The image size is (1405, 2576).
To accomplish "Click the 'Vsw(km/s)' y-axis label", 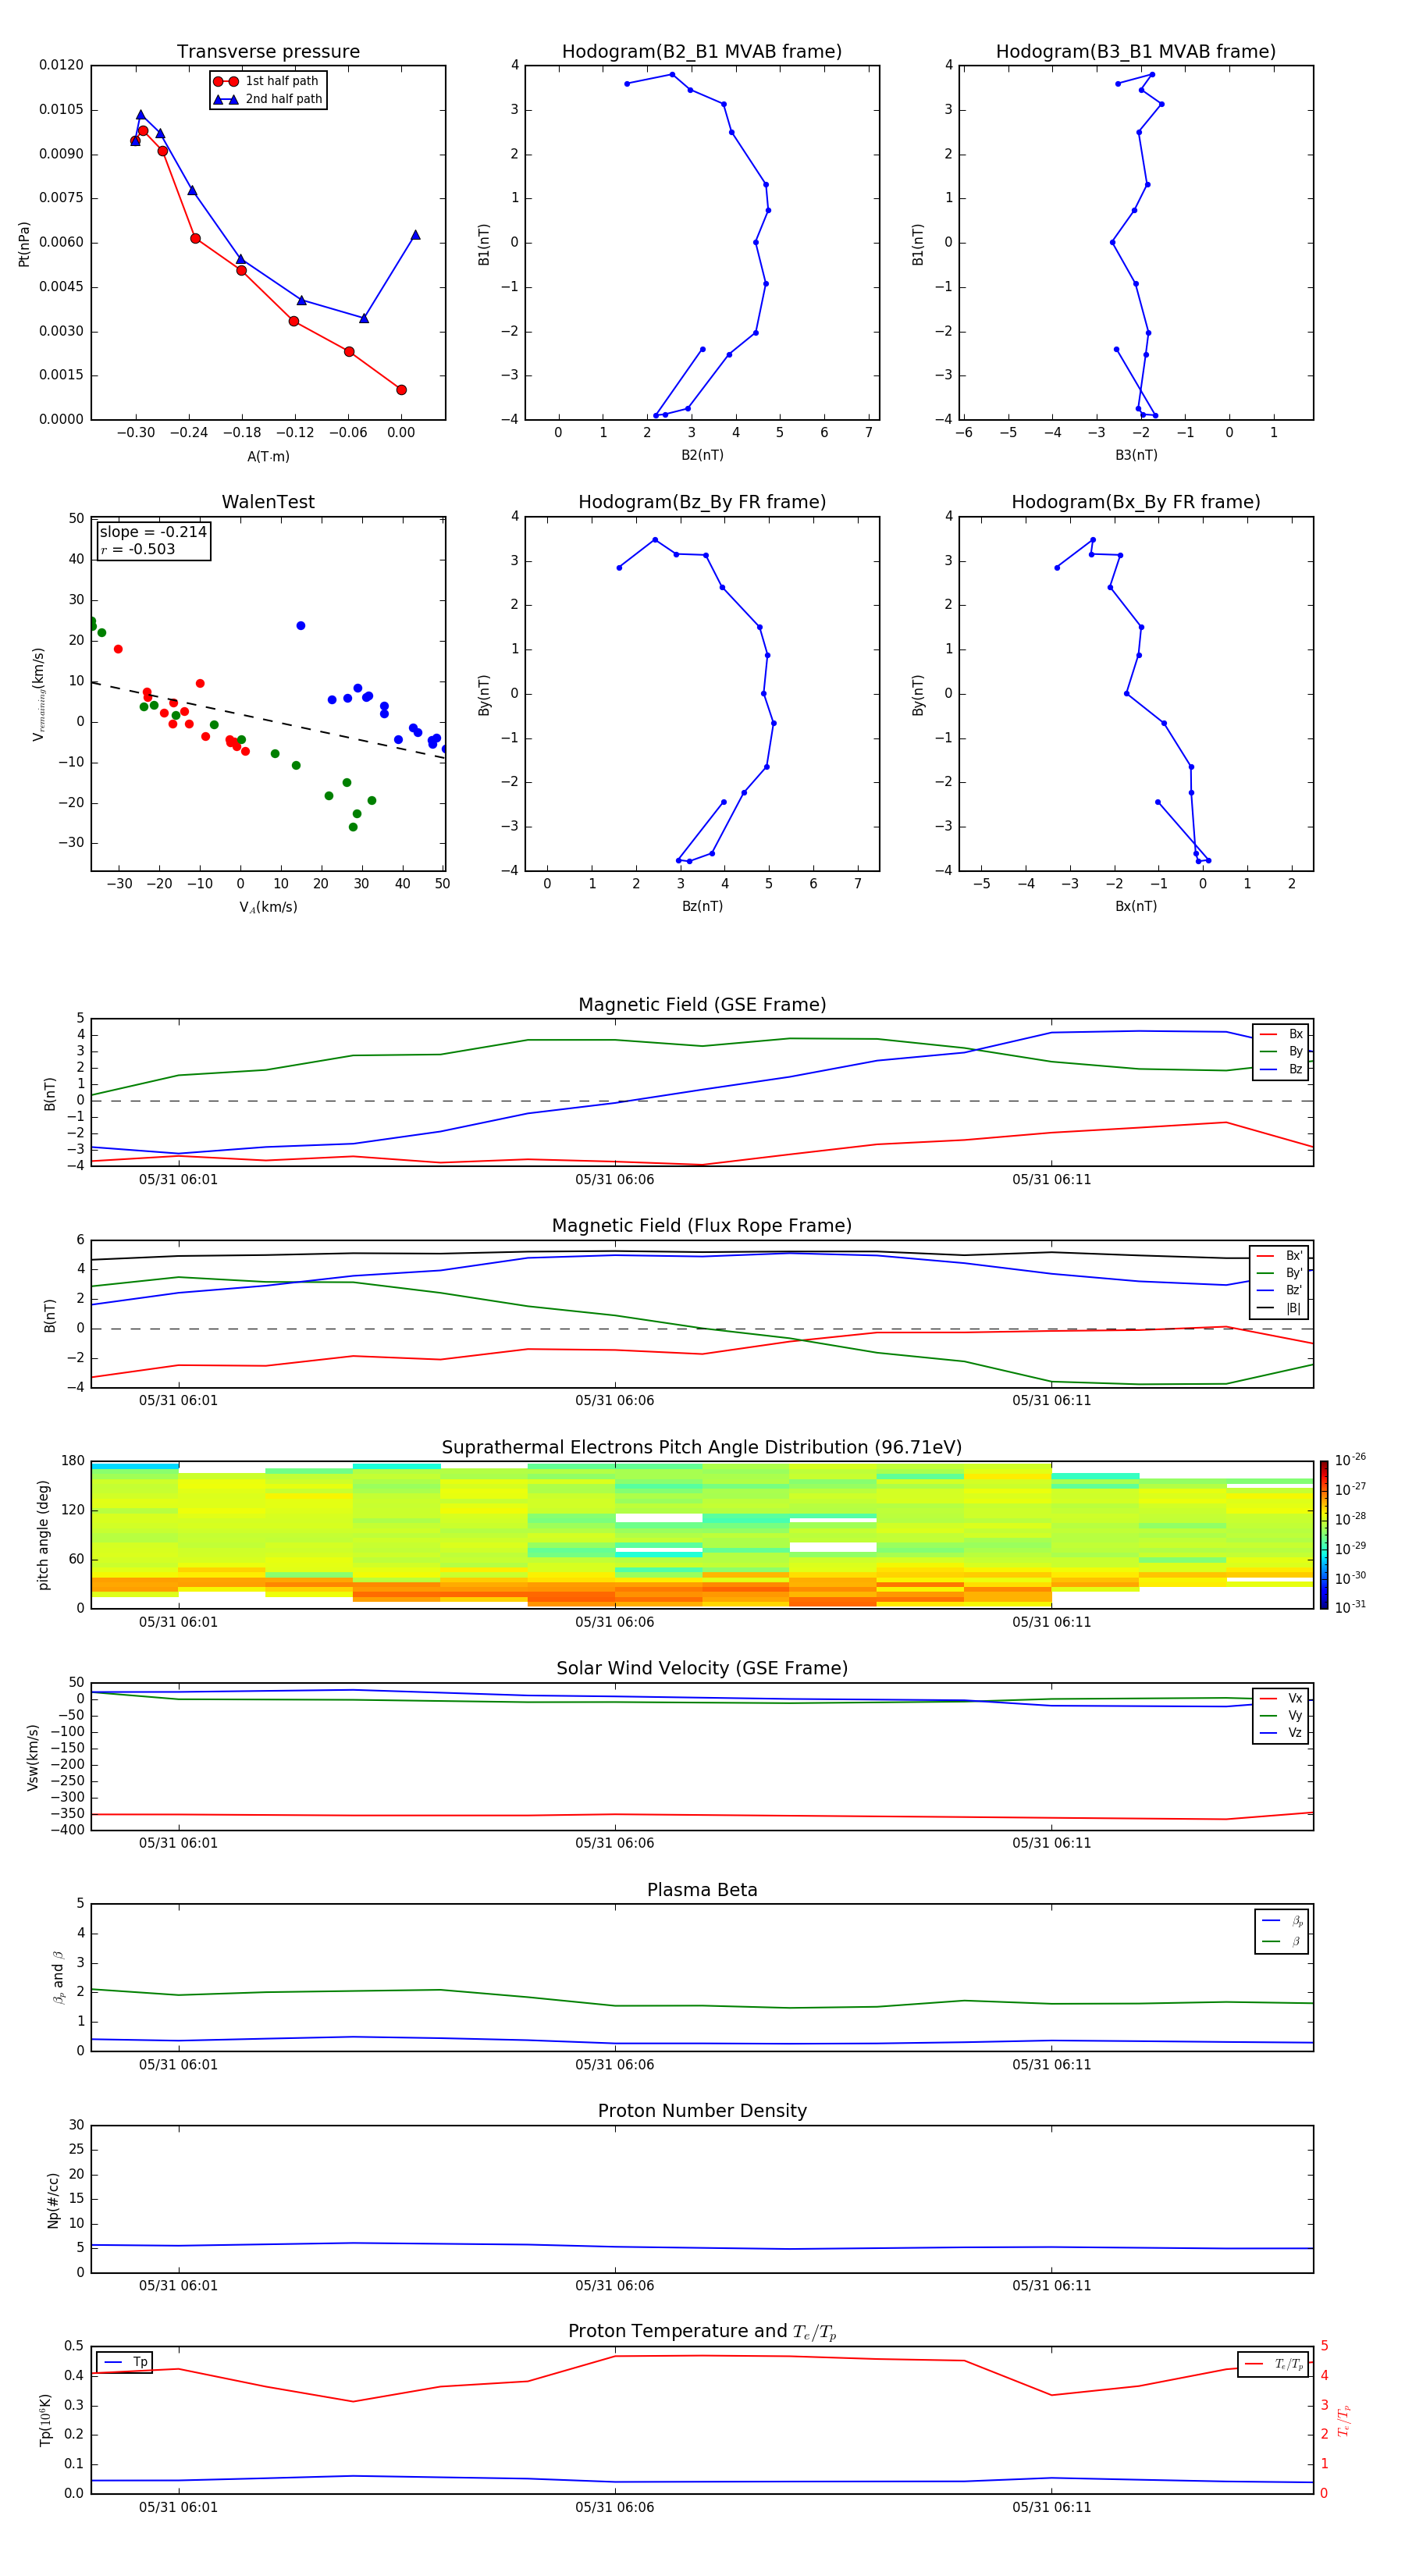I will 32,1757.
